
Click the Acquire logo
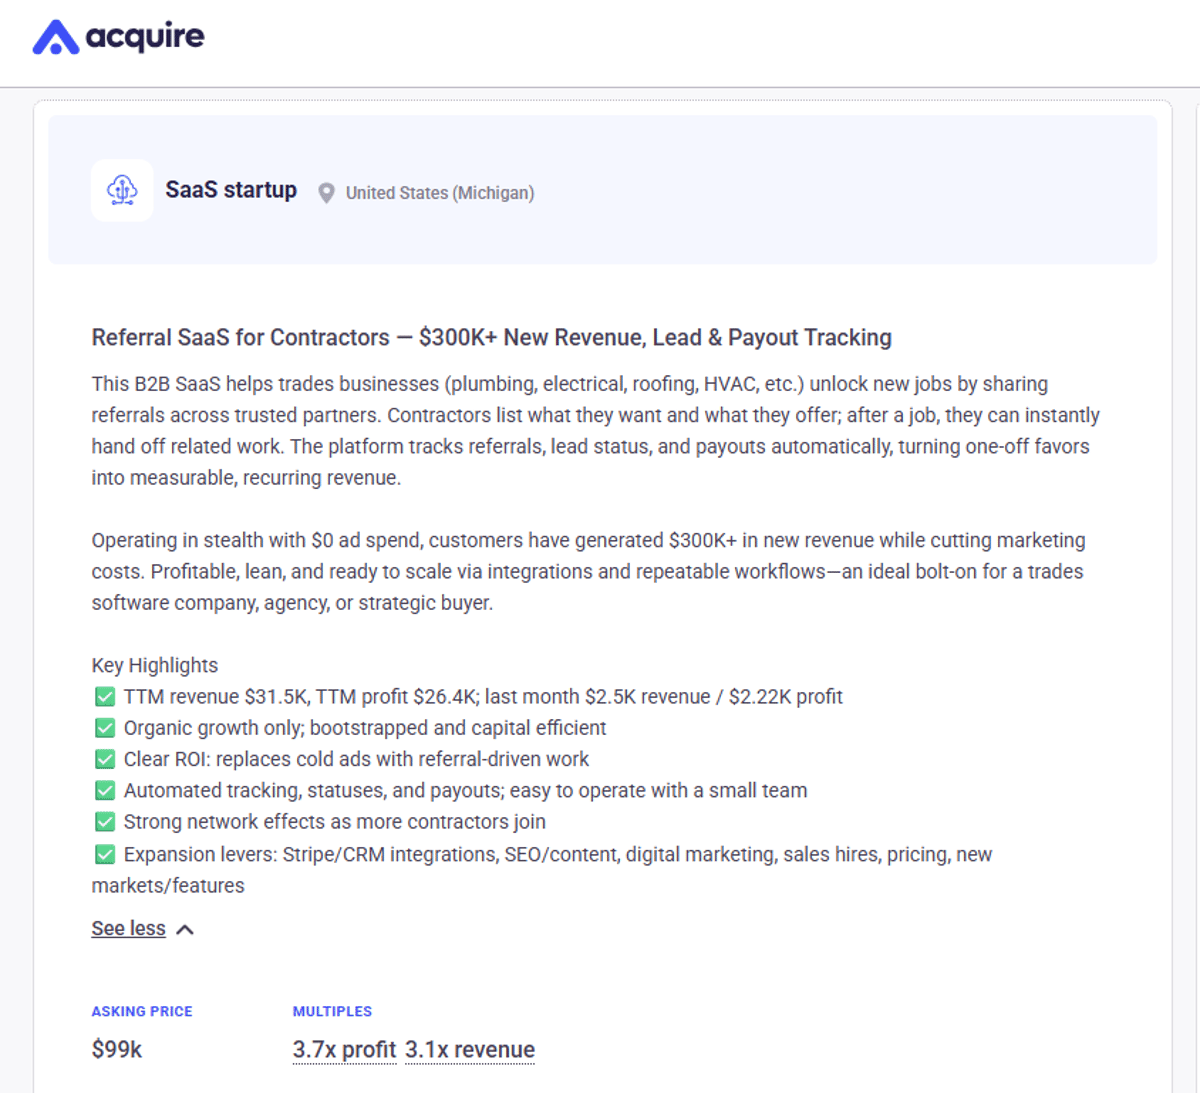117,37
